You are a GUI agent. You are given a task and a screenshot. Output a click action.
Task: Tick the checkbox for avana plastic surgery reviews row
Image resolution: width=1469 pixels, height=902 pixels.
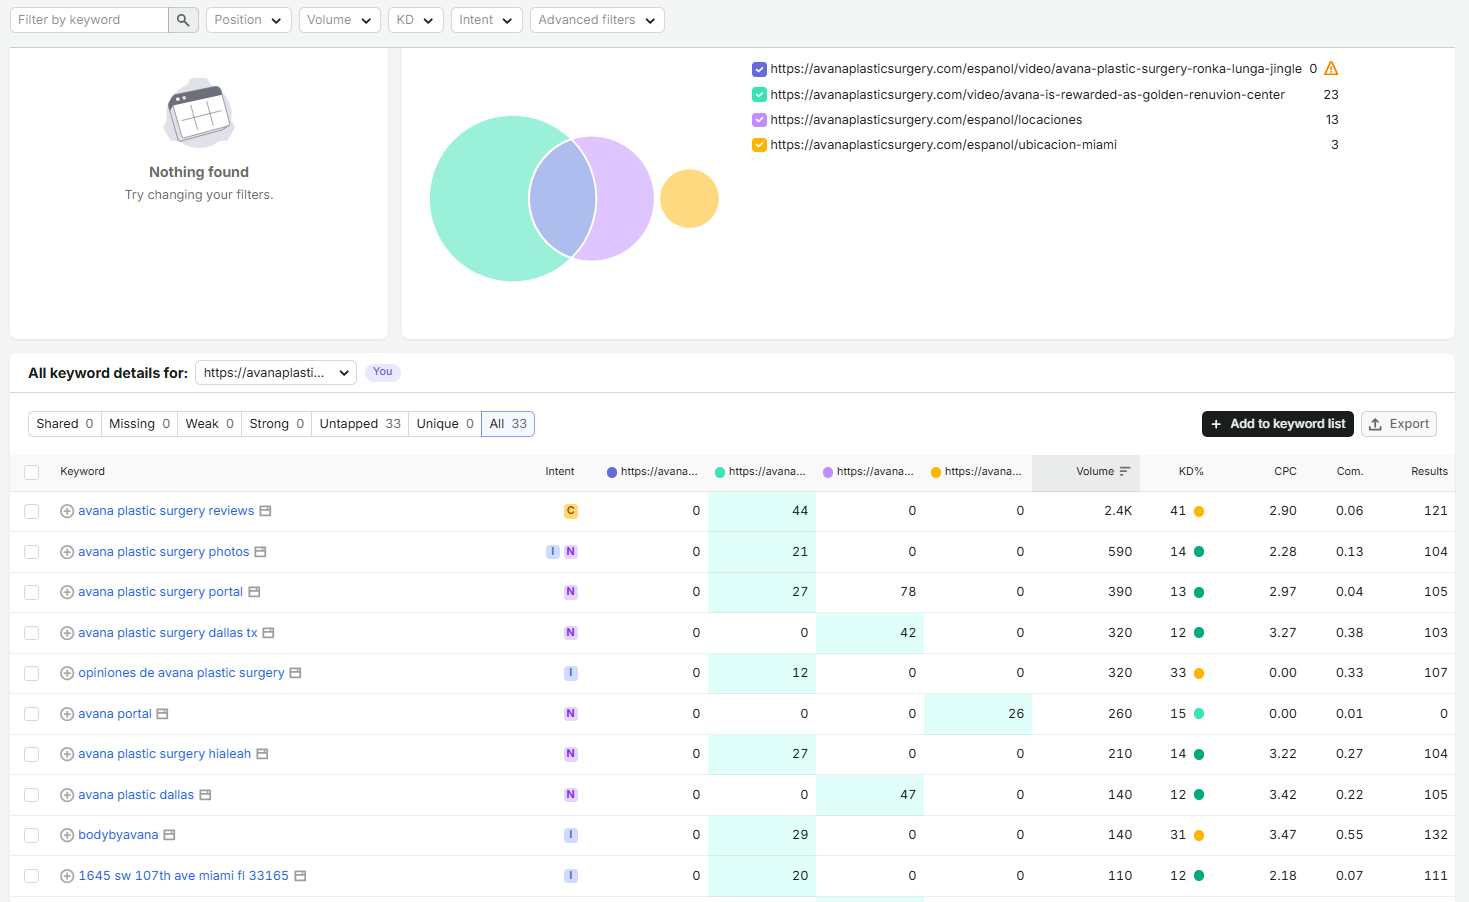(x=32, y=511)
